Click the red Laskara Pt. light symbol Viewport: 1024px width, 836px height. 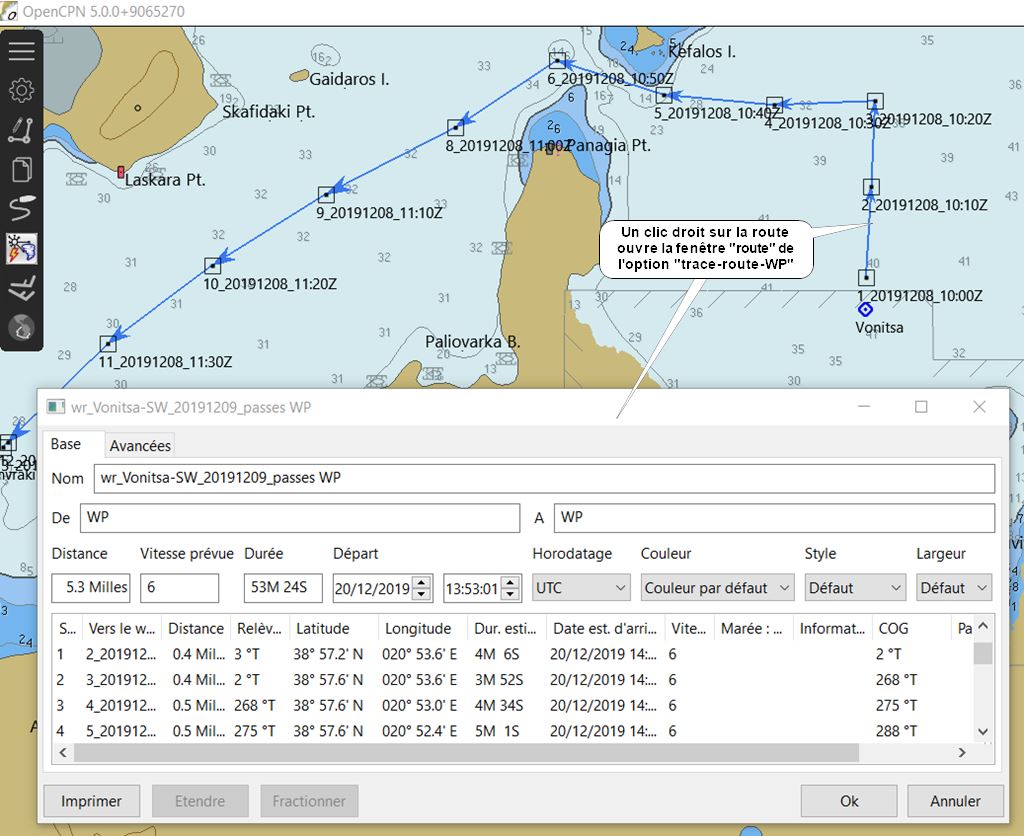point(121,172)
